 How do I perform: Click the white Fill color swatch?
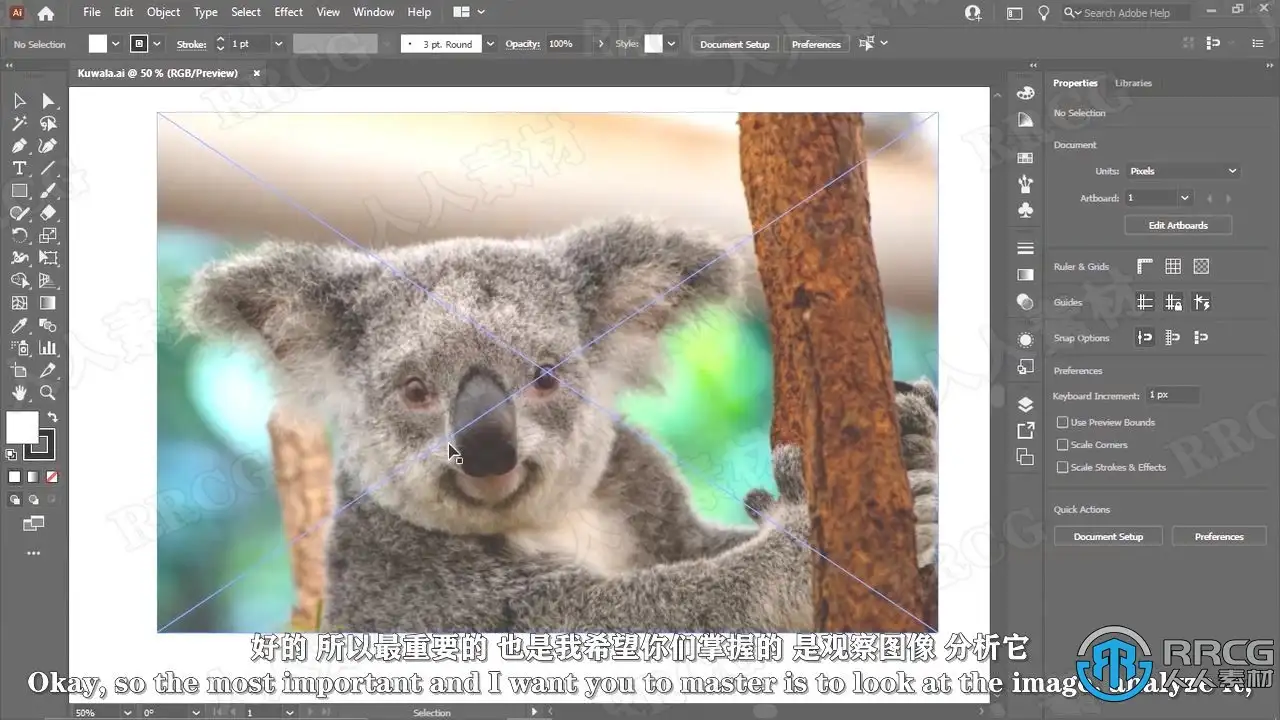coord(22,427)
